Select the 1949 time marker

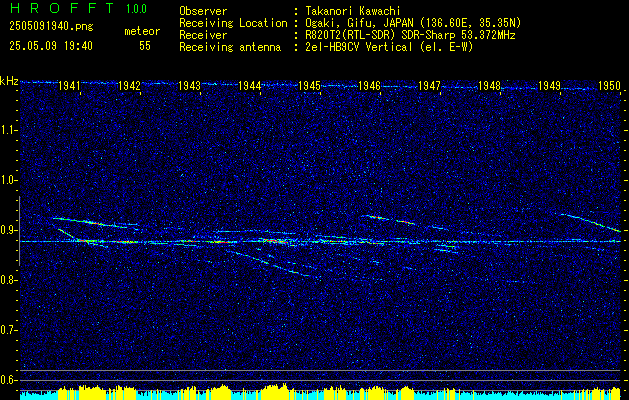coord(549,85)
